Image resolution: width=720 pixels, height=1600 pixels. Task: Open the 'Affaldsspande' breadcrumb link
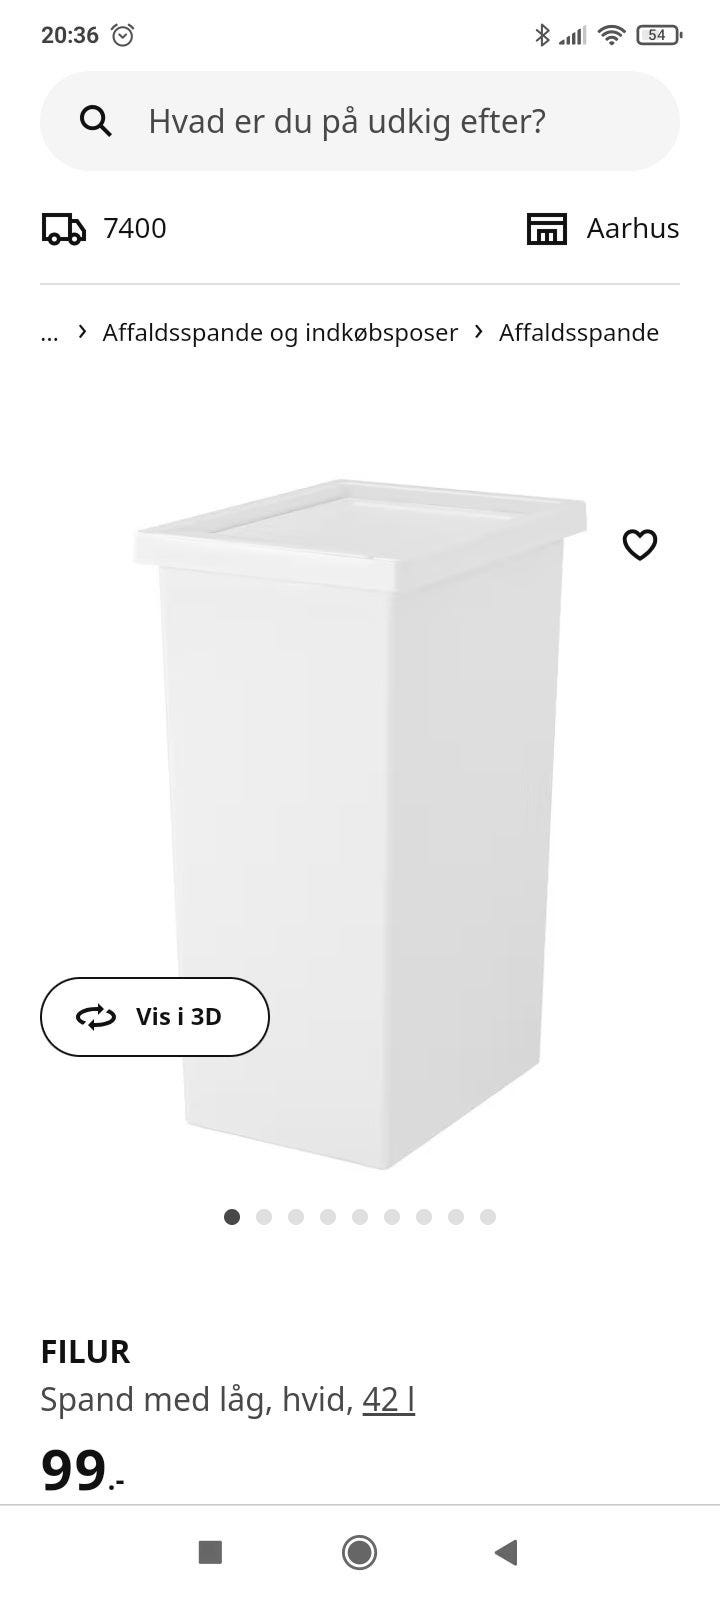[579, 332]
